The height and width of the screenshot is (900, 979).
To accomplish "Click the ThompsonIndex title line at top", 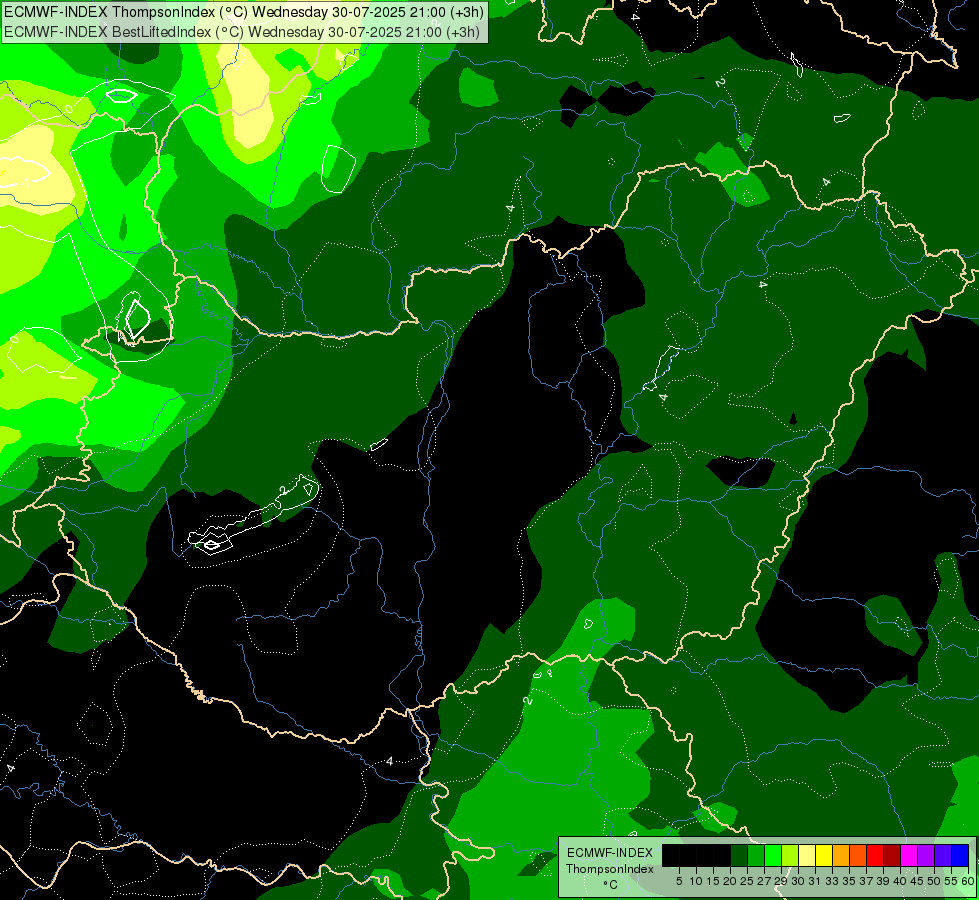I will [x=244, y=11].
